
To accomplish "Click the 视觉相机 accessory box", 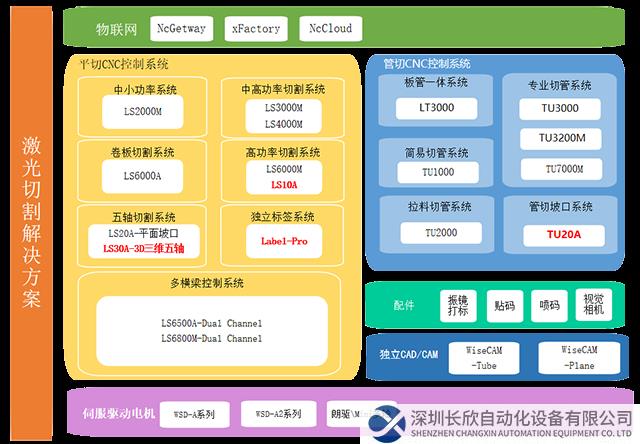I will click(595, 305).
